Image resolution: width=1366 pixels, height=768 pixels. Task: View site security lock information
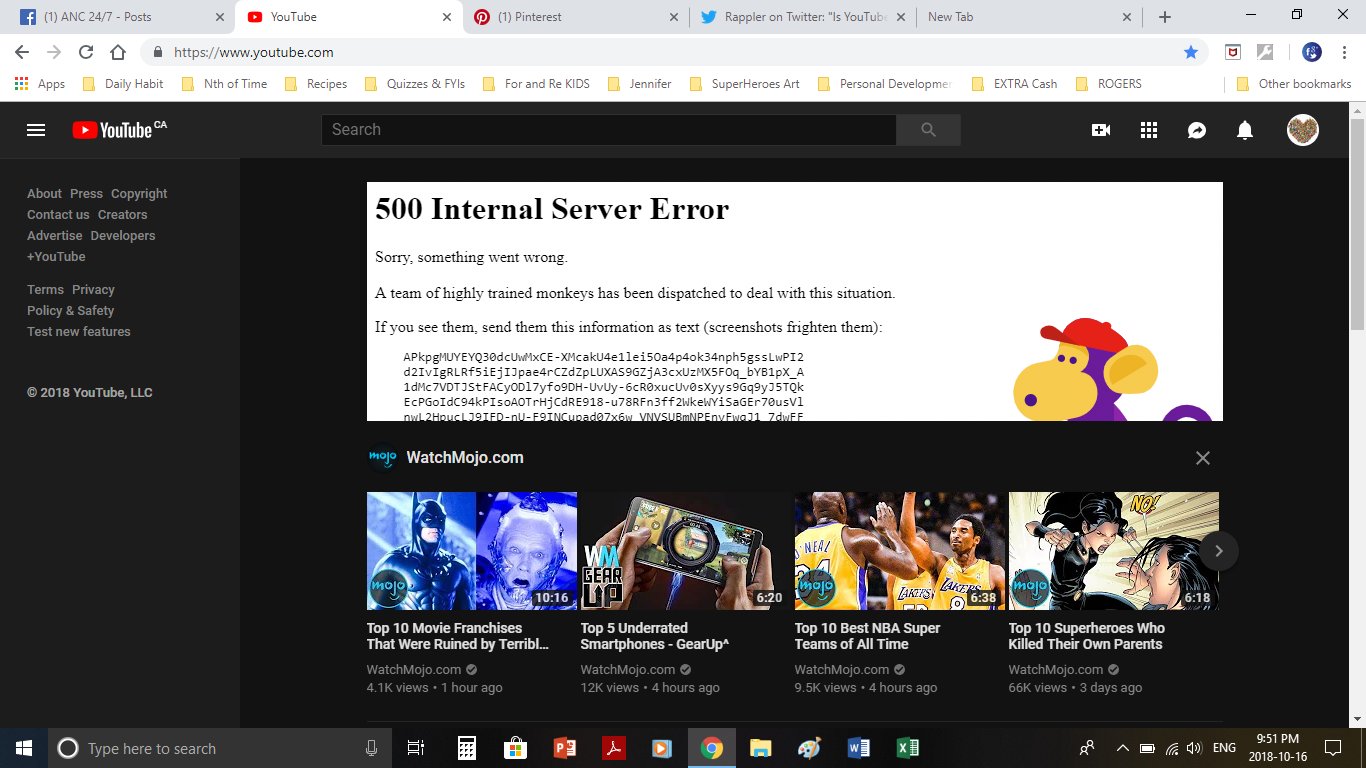coord(157,52)
